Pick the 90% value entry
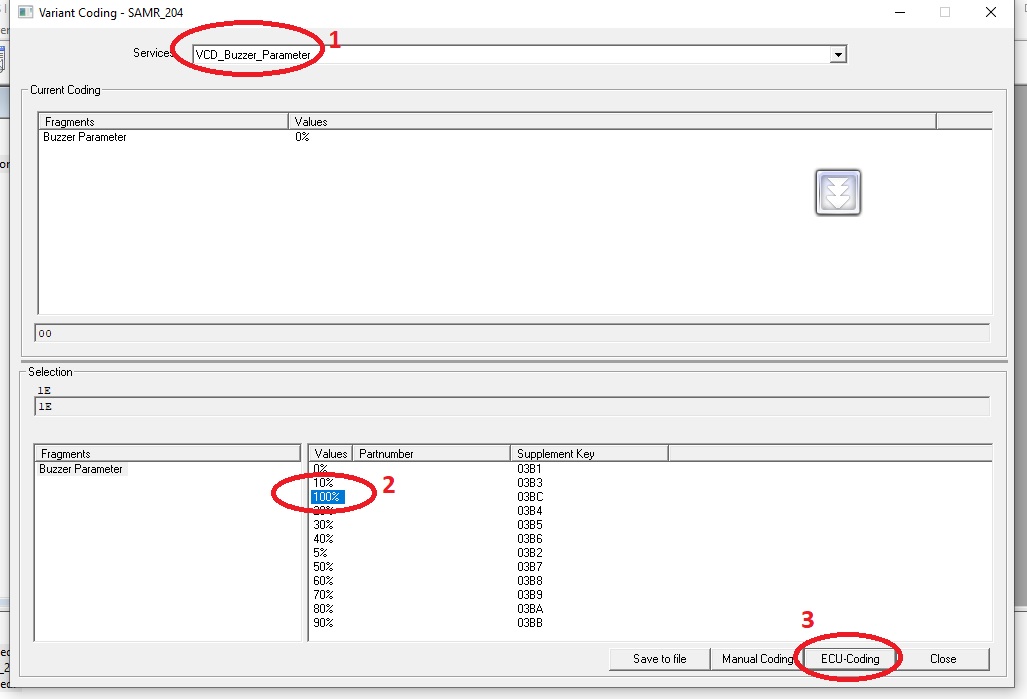The image size is (1027, 699). click(x=323, y=623)
